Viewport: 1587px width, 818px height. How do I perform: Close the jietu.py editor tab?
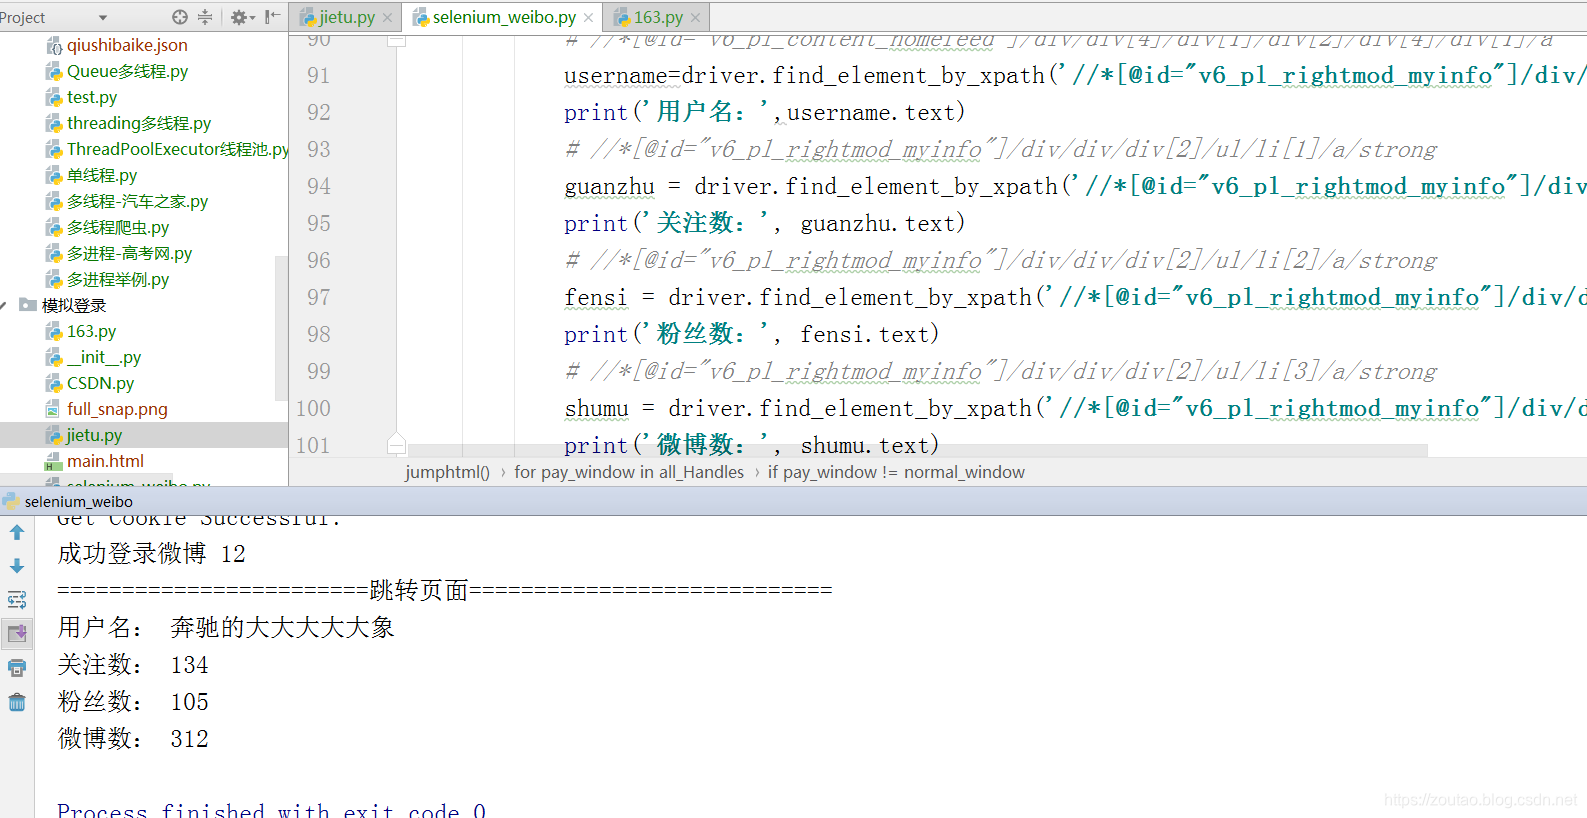tap(388, 17)
